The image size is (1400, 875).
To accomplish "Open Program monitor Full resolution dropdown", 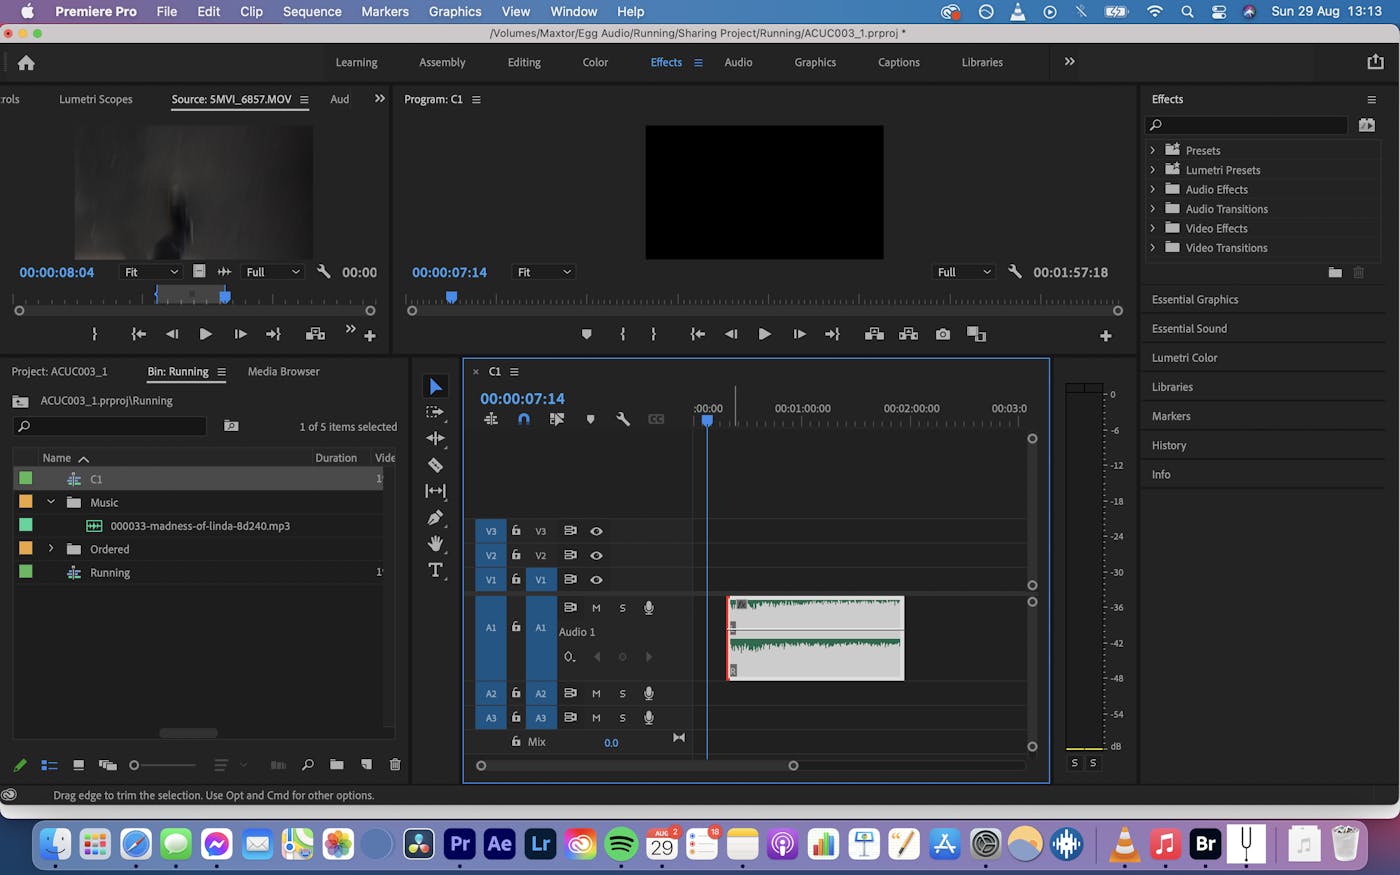I will click(x=964, y=272).
